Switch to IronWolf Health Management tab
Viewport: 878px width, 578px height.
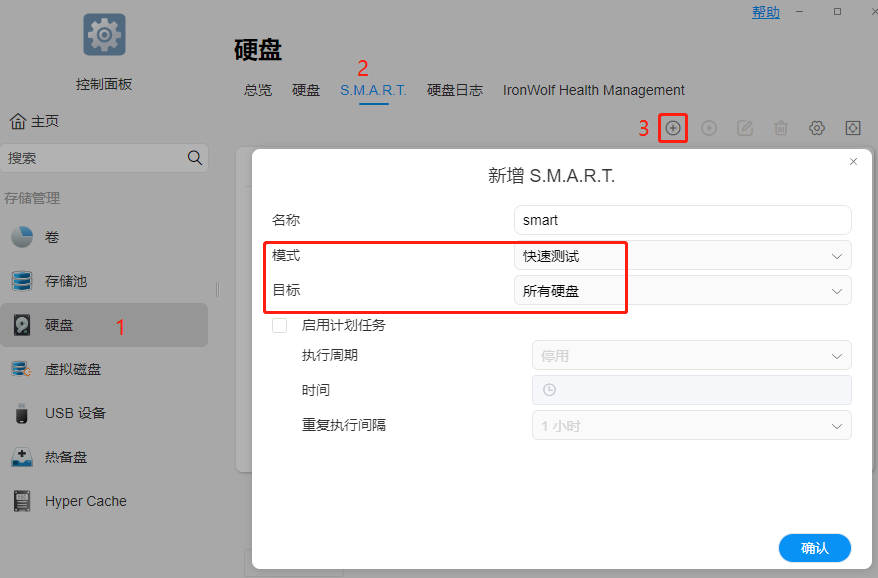coord(594,90)
